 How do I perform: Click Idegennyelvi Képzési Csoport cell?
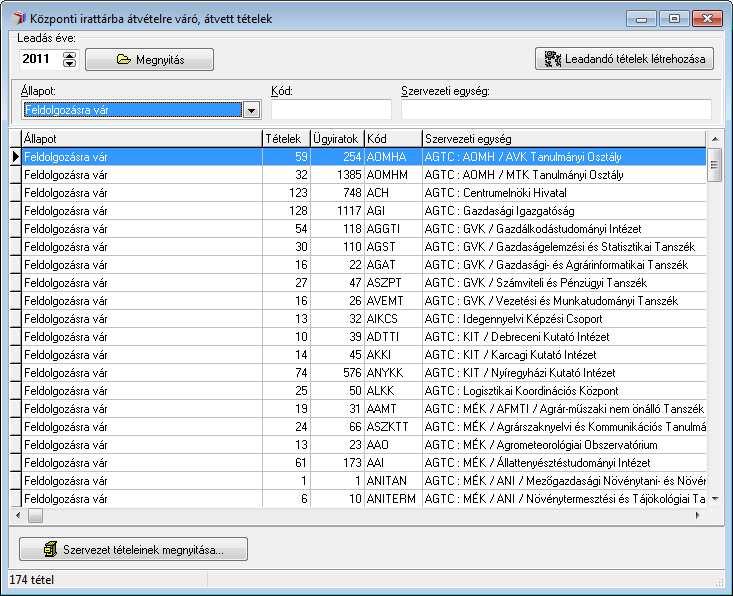coord(564,319)
